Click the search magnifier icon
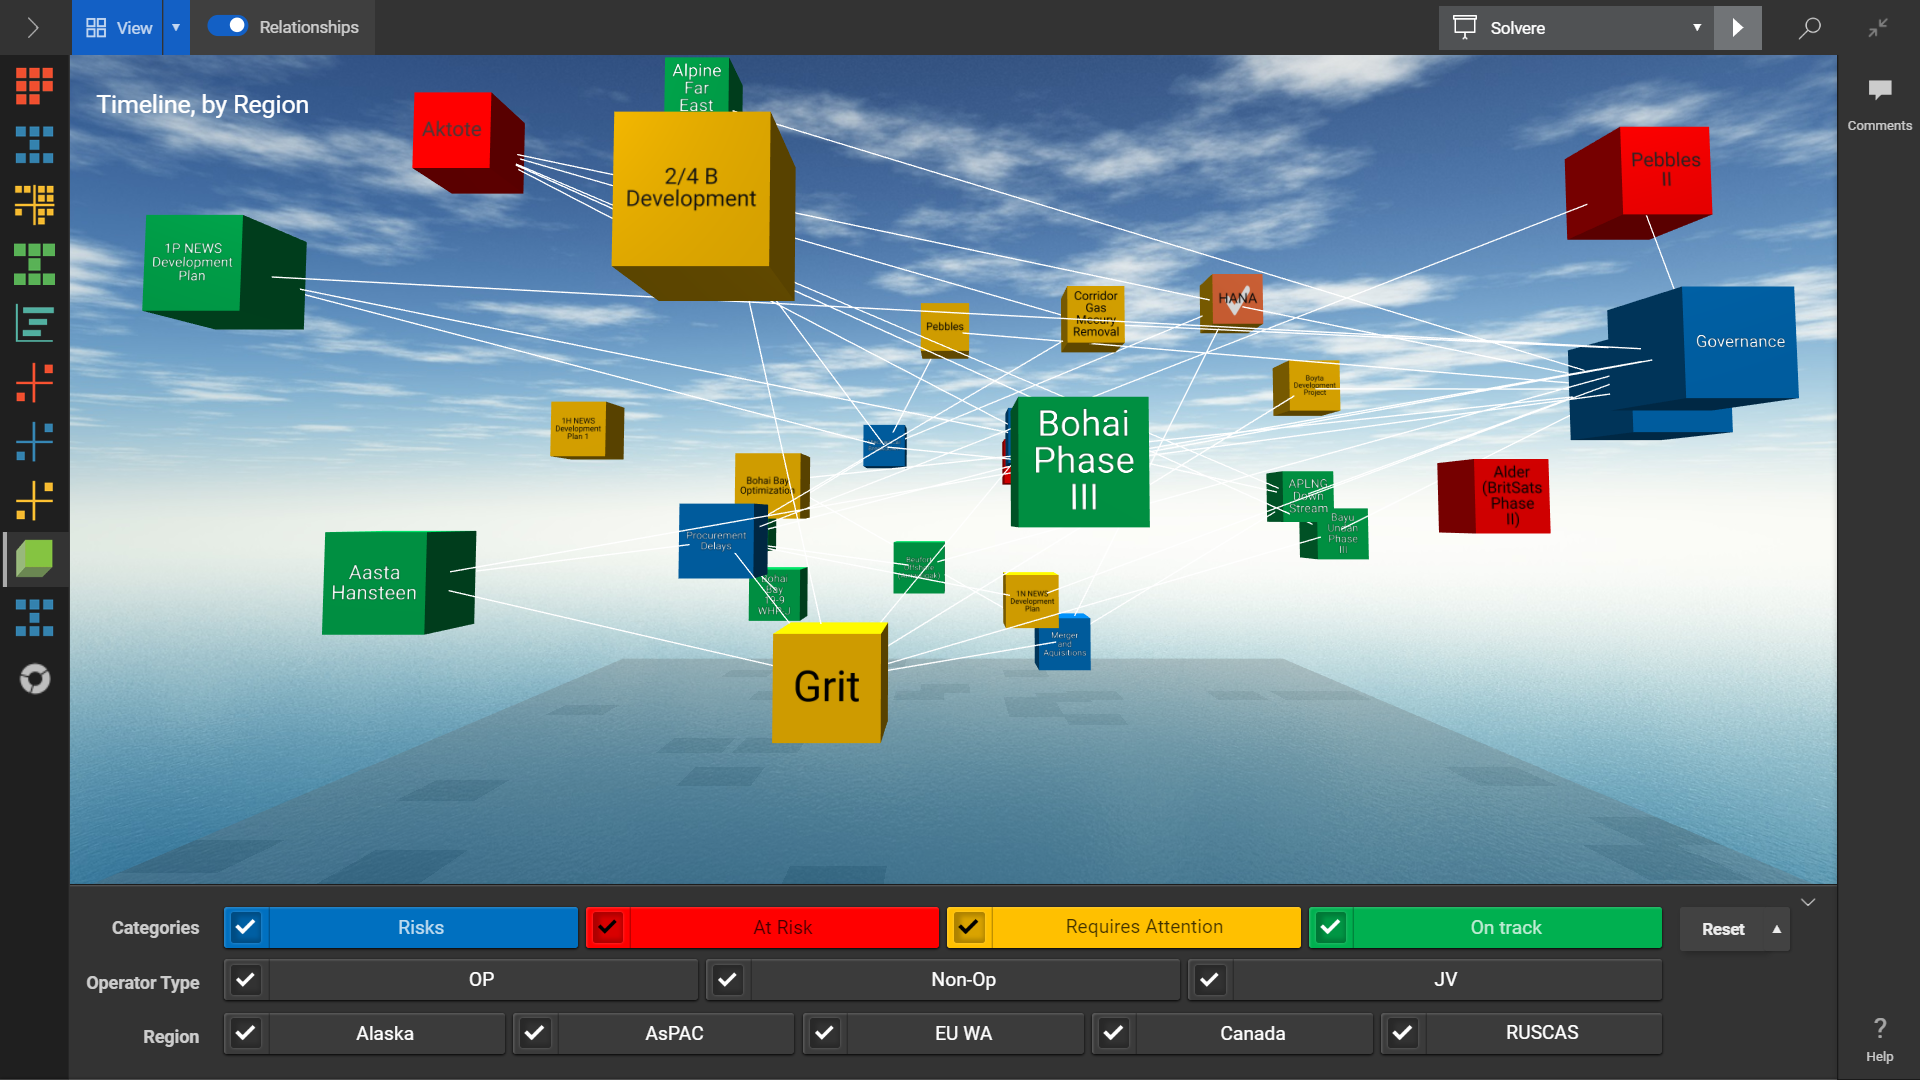1920x1080 pixels. pyautogui.click(x=1809, y=28)
